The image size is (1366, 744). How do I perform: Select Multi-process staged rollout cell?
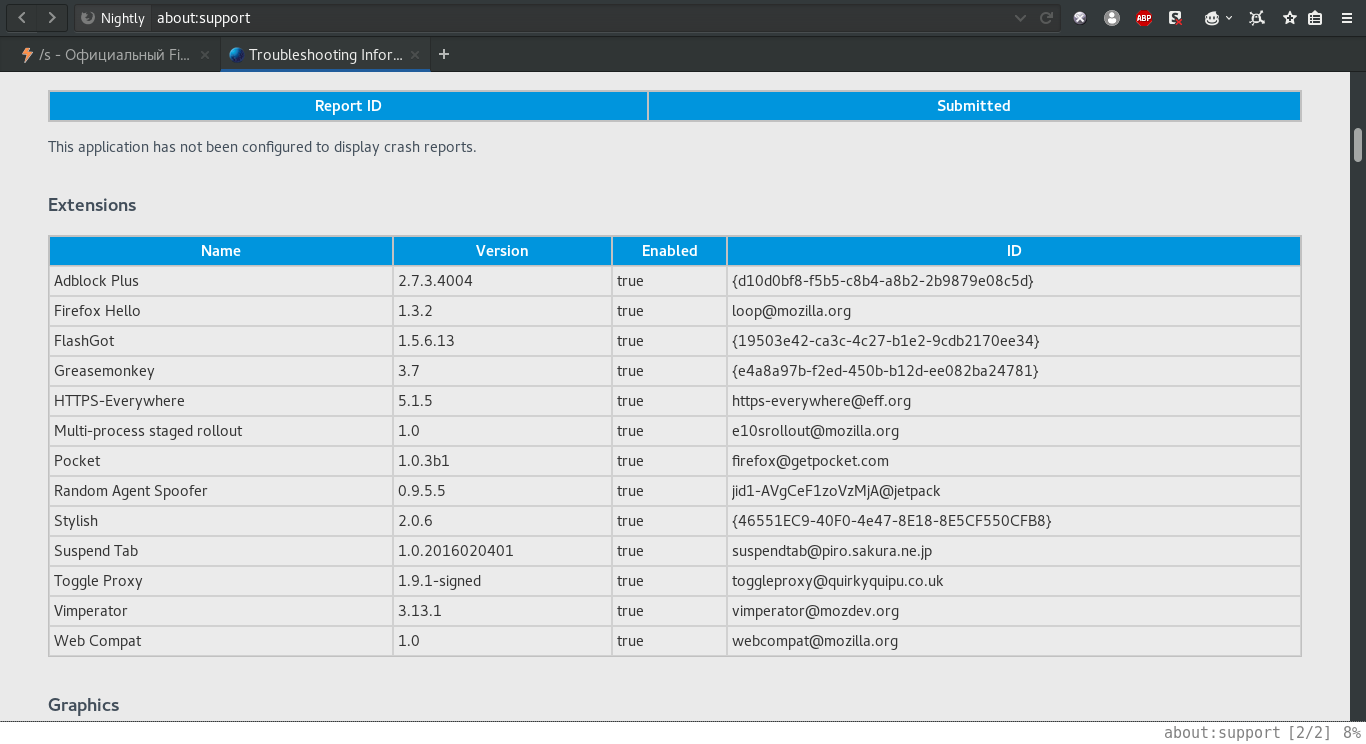[221, 431]
